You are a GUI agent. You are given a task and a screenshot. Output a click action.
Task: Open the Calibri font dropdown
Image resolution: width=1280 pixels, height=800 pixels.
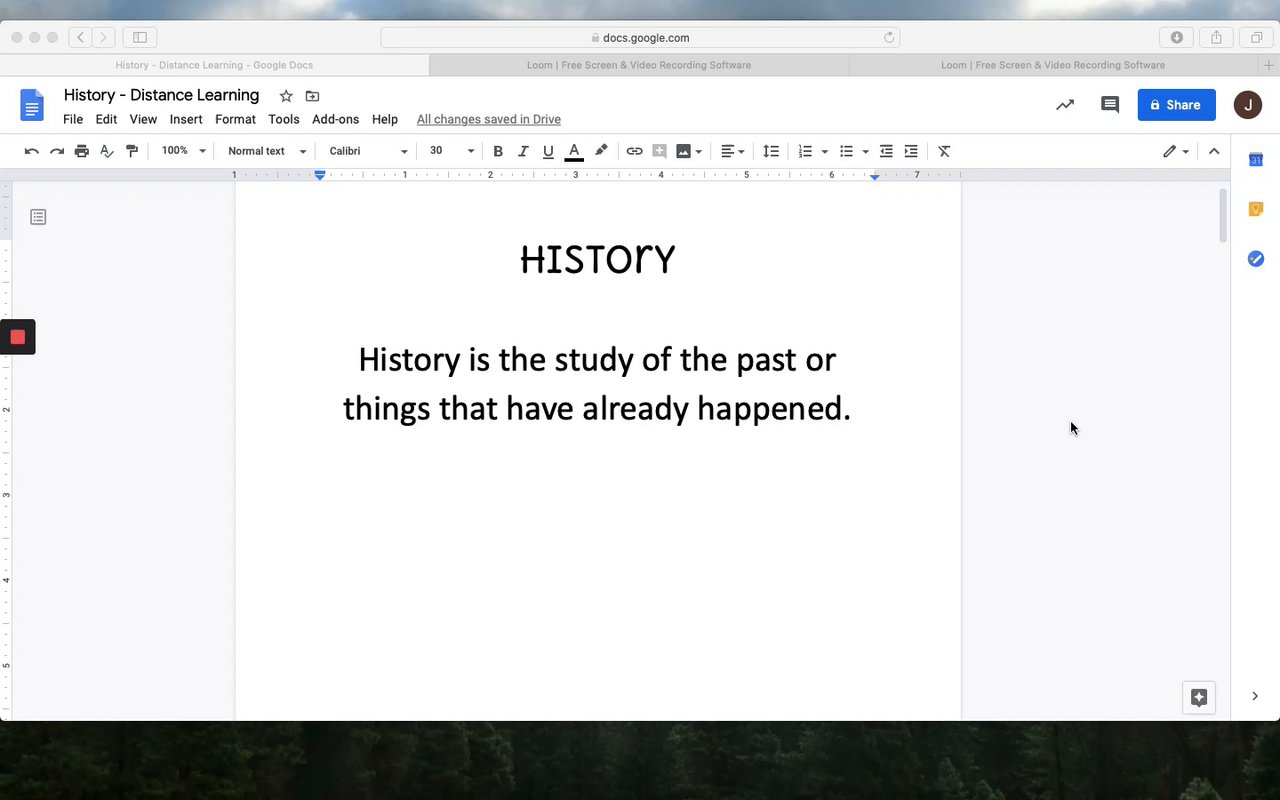click(368, 151)
